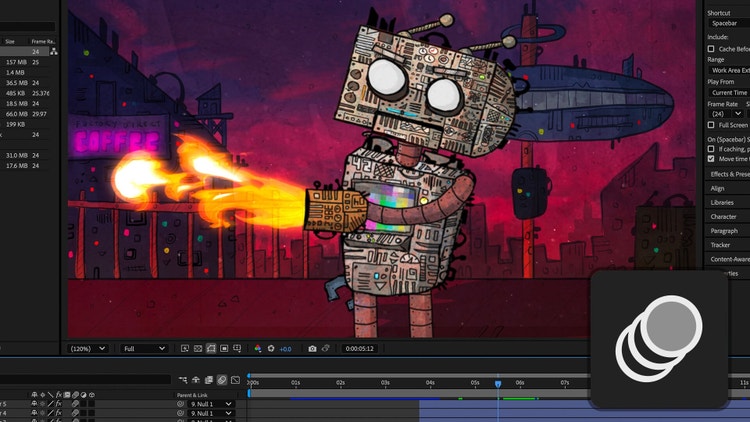Click the Collapse Transformations column header icon
This screenshot has width=750, height=422.
click(x=43, y=395)
